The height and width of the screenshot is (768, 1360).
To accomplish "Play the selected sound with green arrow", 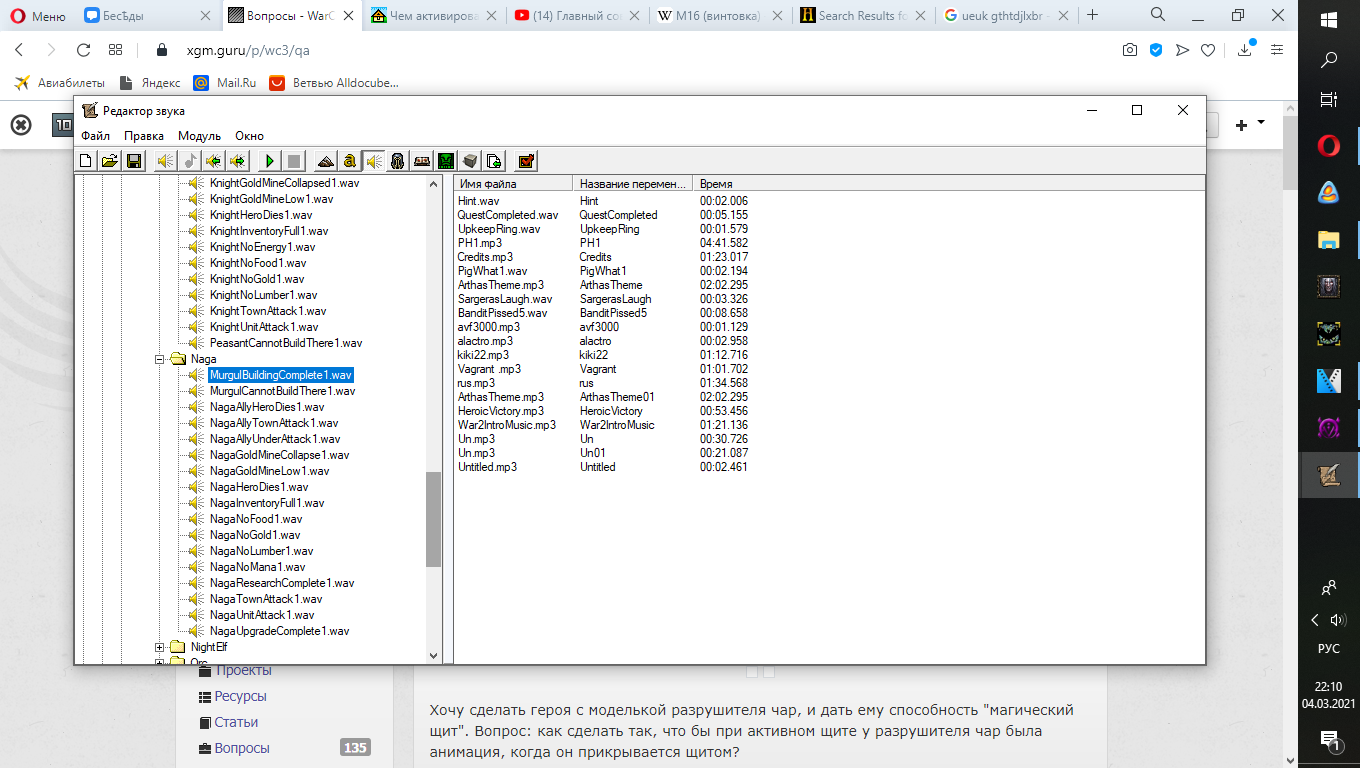I will coord(270,160).
